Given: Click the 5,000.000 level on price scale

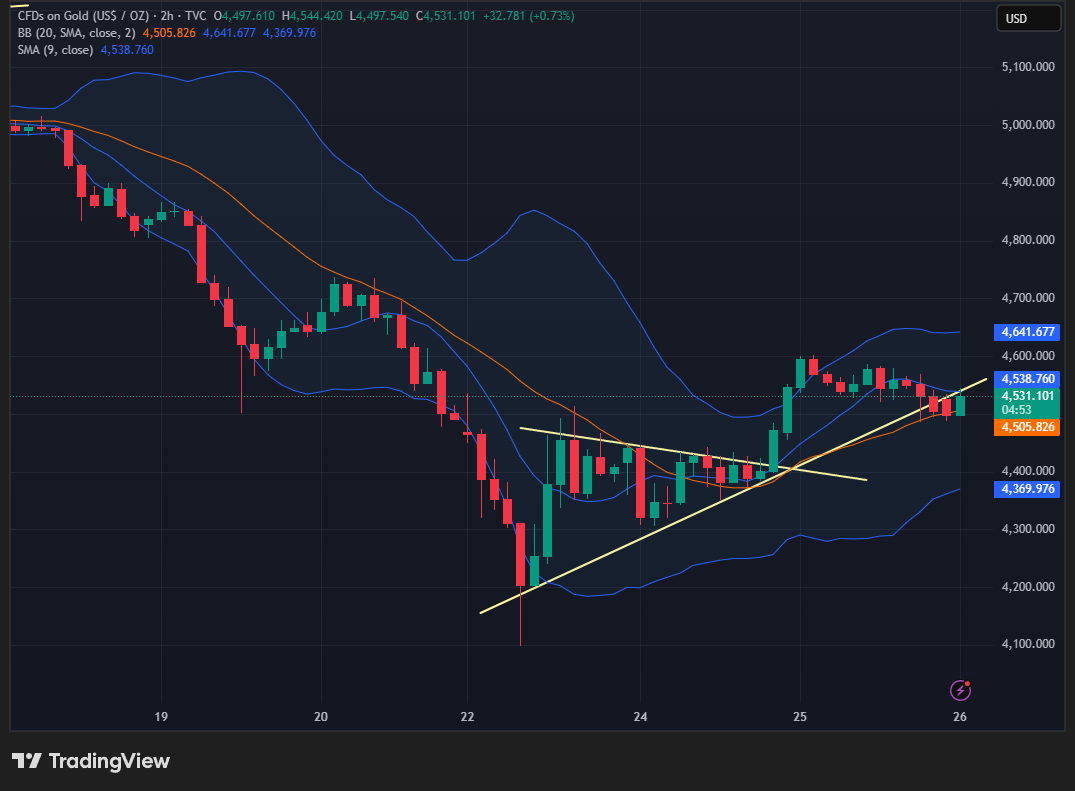Looking at the screenshot, I should [1027, 125].
